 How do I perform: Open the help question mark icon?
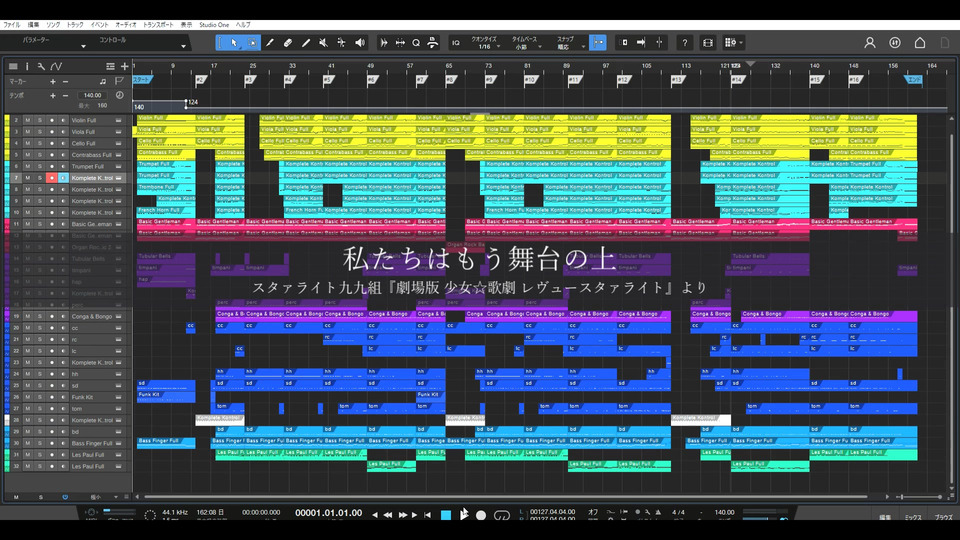pos(684,42)
